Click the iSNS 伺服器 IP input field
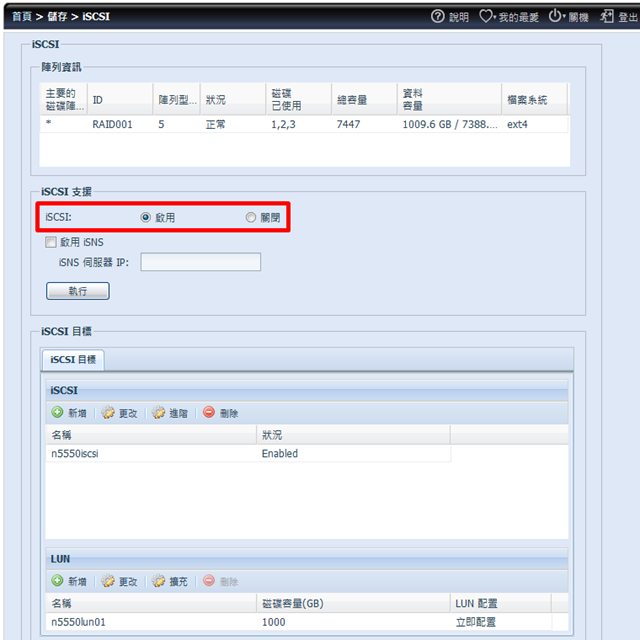The width and height of the screenshot is (640, 640). (200, 262)
